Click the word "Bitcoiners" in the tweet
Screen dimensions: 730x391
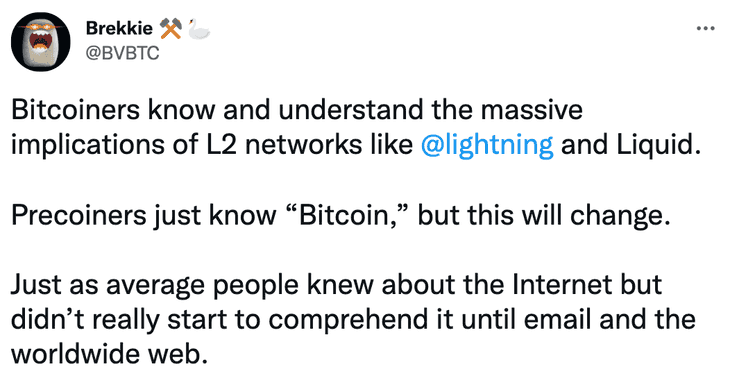click(x=75, y=110)
